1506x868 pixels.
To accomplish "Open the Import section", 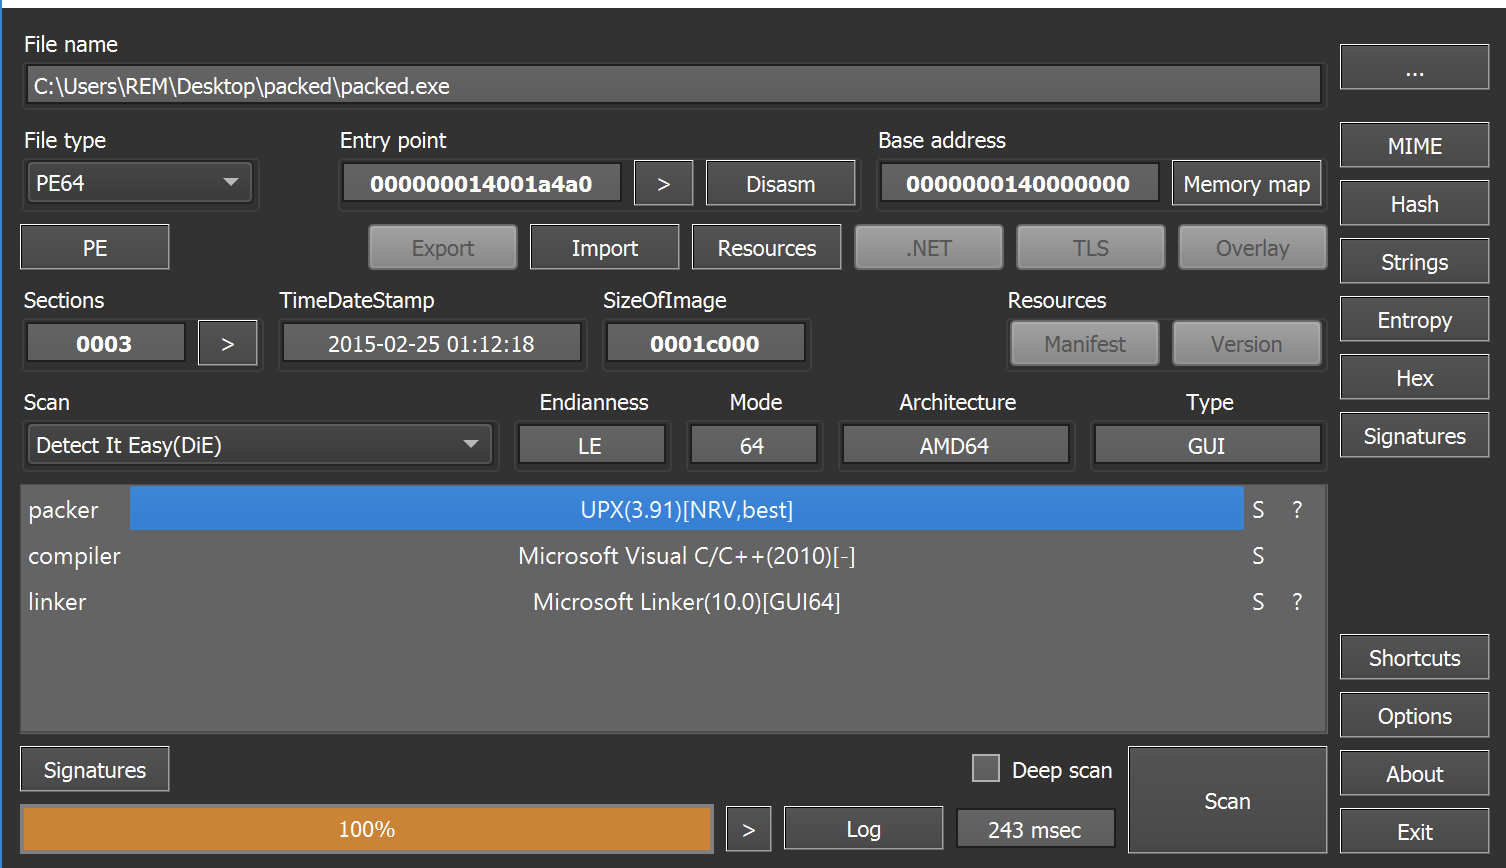I will click(604, 248).
